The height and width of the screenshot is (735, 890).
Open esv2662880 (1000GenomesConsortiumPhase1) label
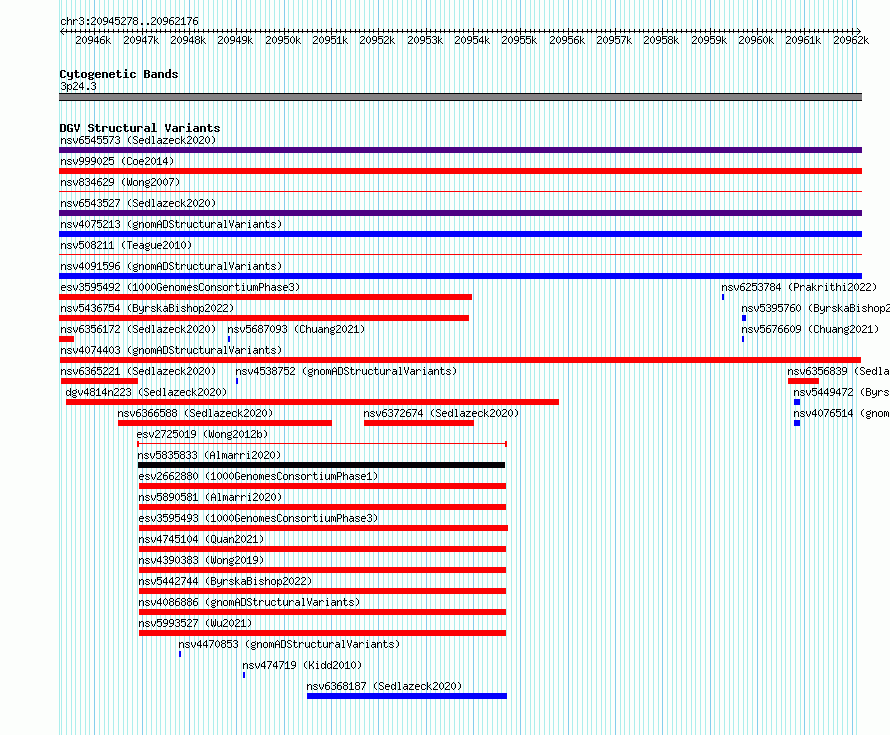point(258,476)
